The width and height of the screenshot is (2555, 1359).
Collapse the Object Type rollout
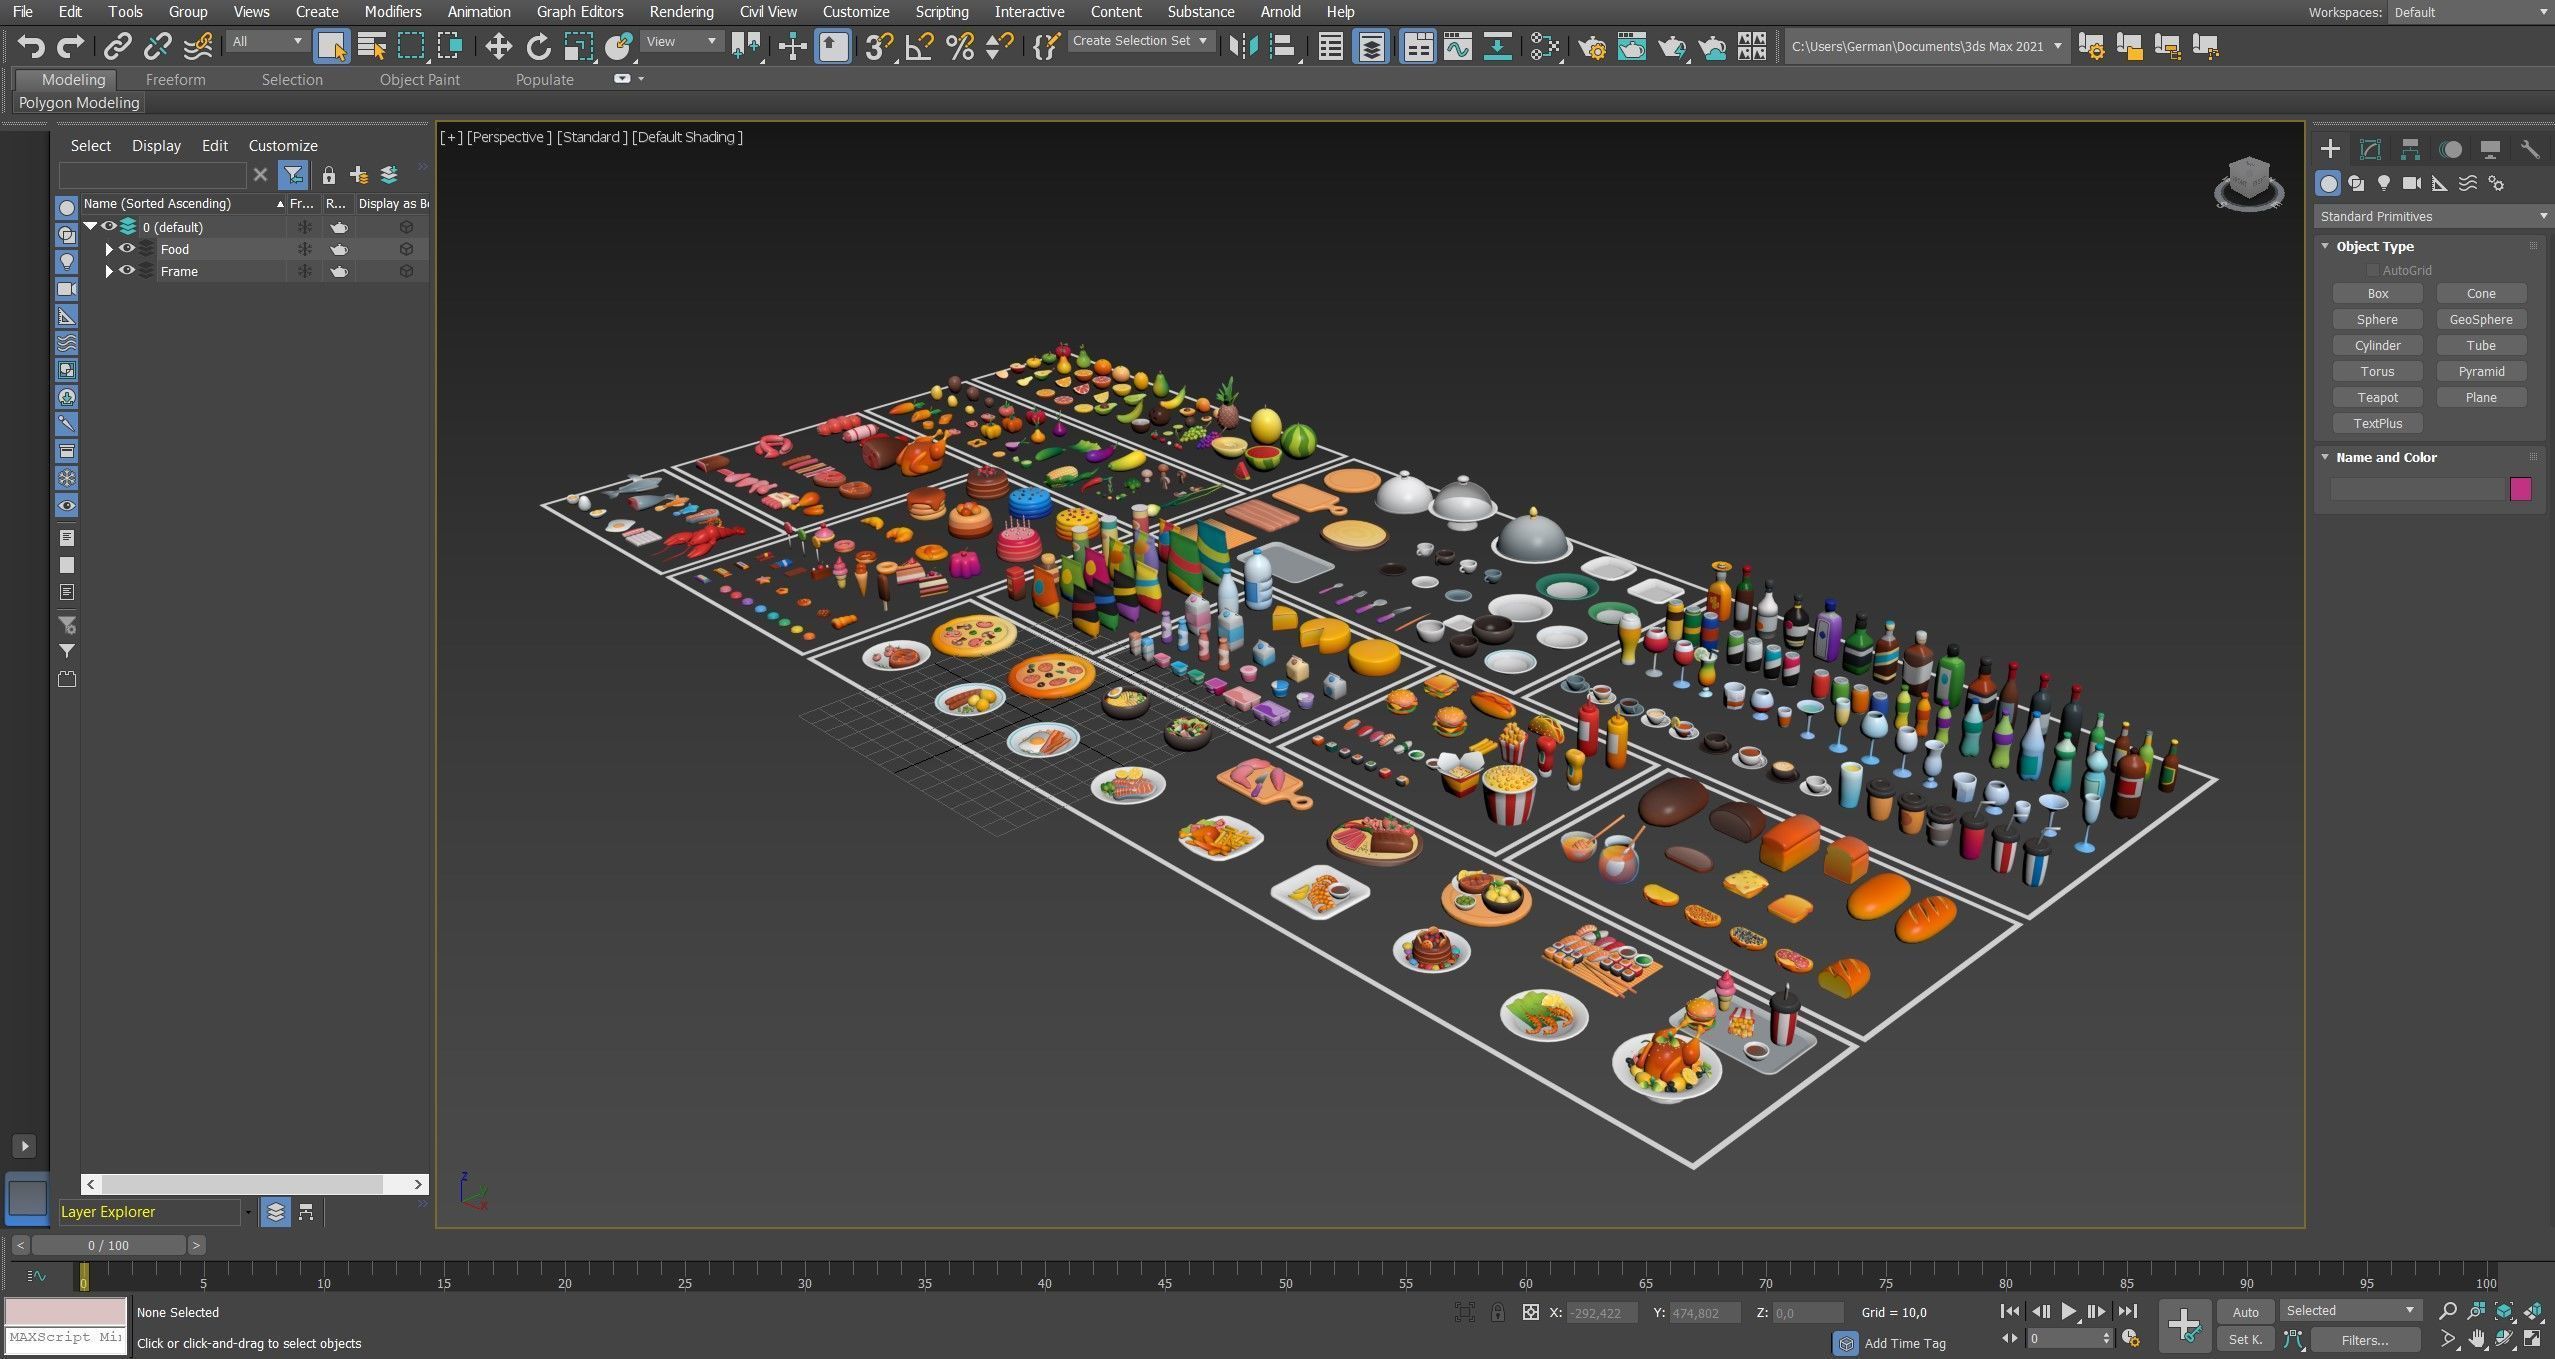pos(2325,246)
